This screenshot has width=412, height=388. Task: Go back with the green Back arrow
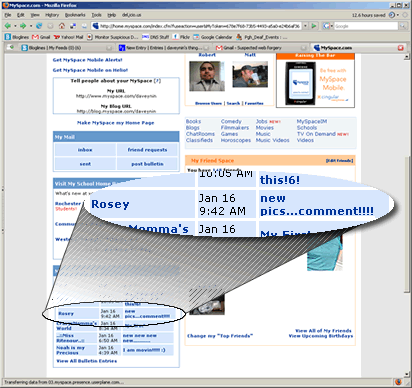[x=8, y=26]
